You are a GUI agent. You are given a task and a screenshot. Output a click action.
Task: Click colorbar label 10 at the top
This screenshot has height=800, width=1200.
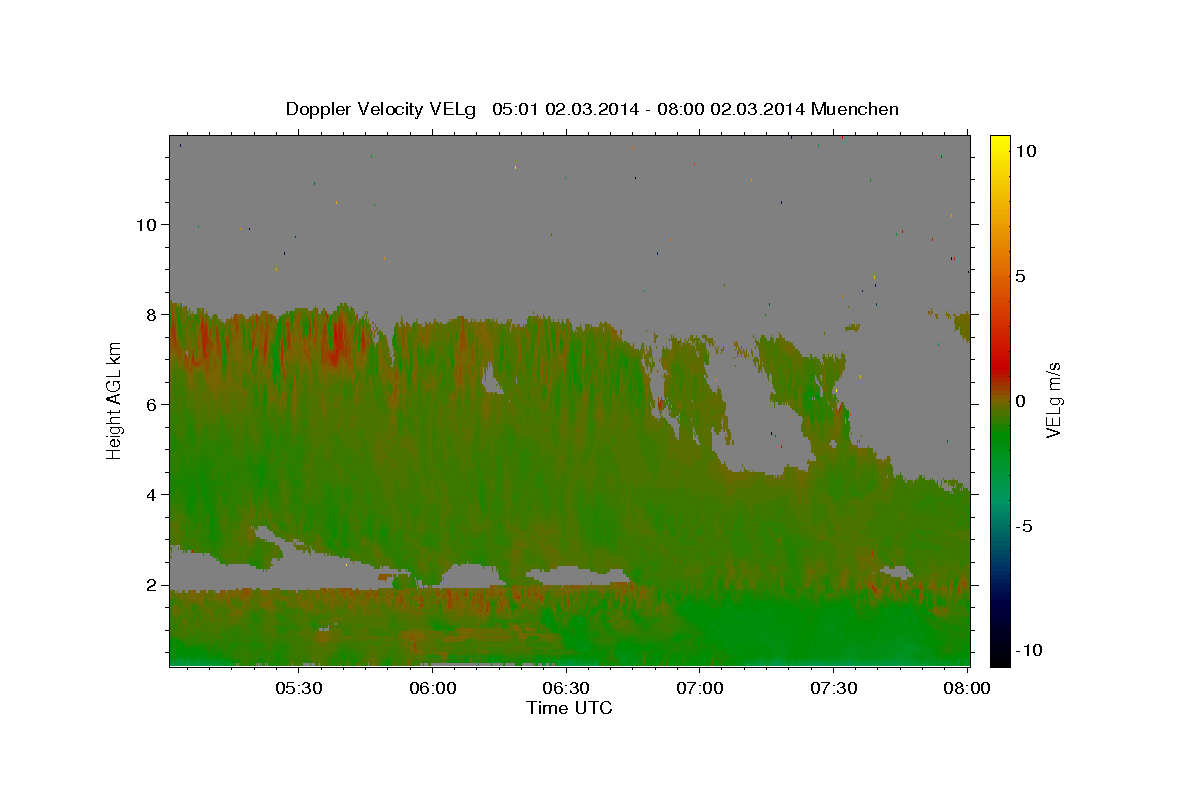(x=1025, y=151)
